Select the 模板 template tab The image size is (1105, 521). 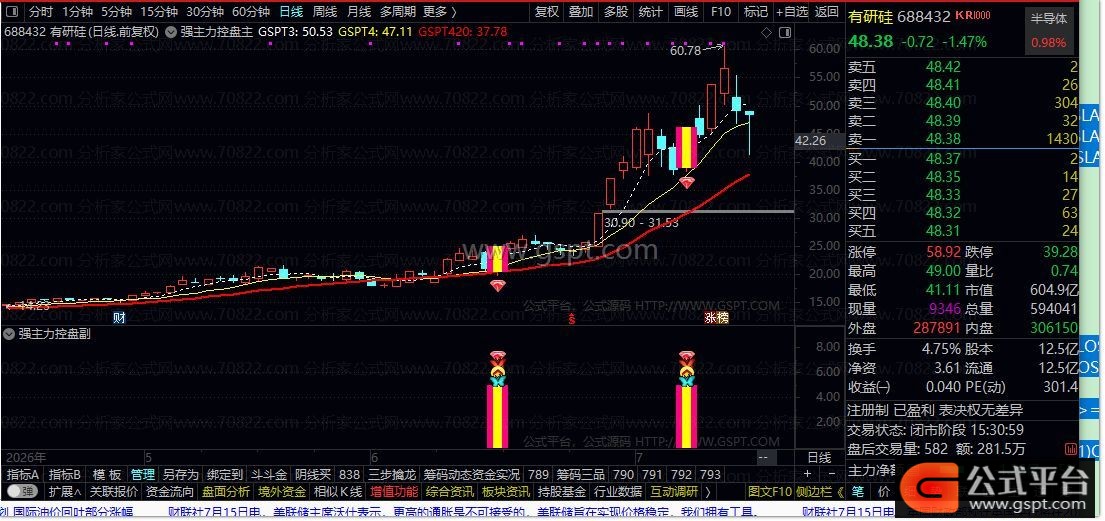pyautogui.click(x=106, y=474)
